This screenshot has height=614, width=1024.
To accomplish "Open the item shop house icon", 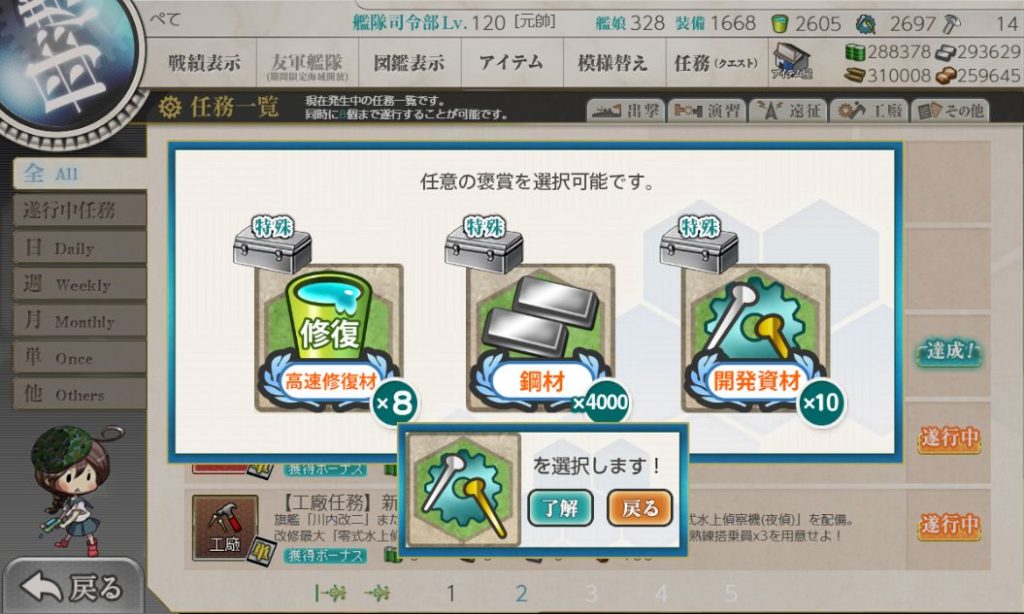I will [x=791, y=62].
